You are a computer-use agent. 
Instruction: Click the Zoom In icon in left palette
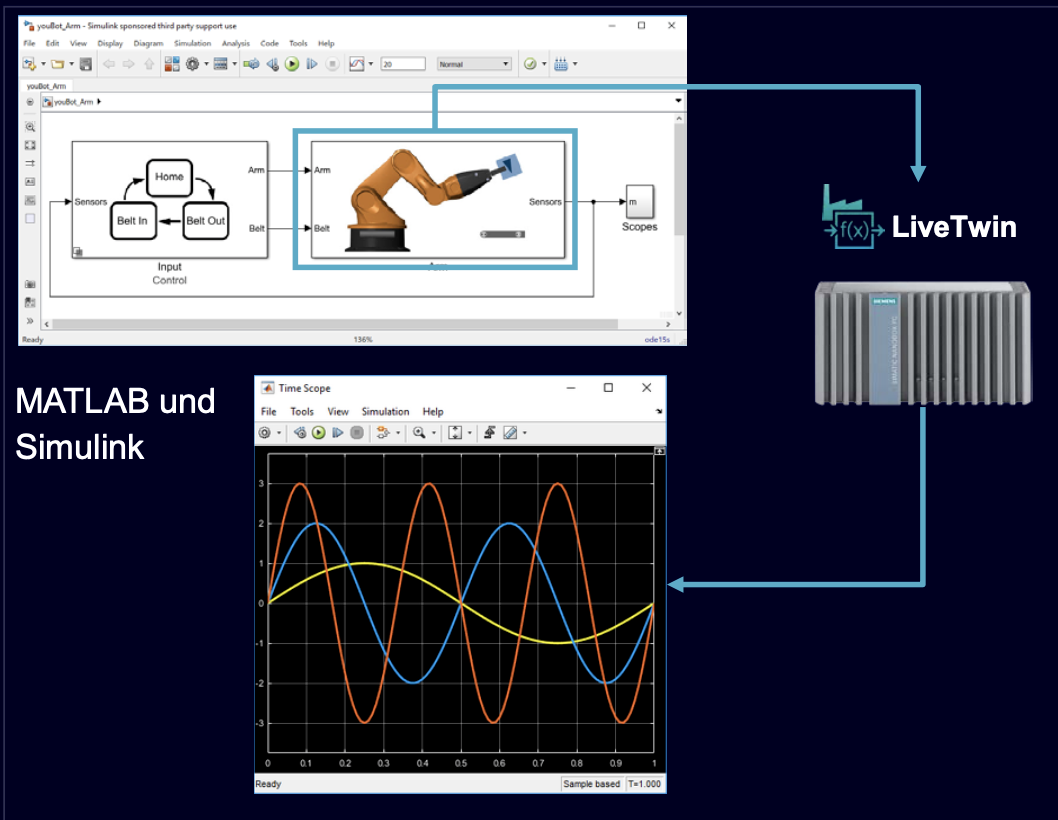pos(30,127)
